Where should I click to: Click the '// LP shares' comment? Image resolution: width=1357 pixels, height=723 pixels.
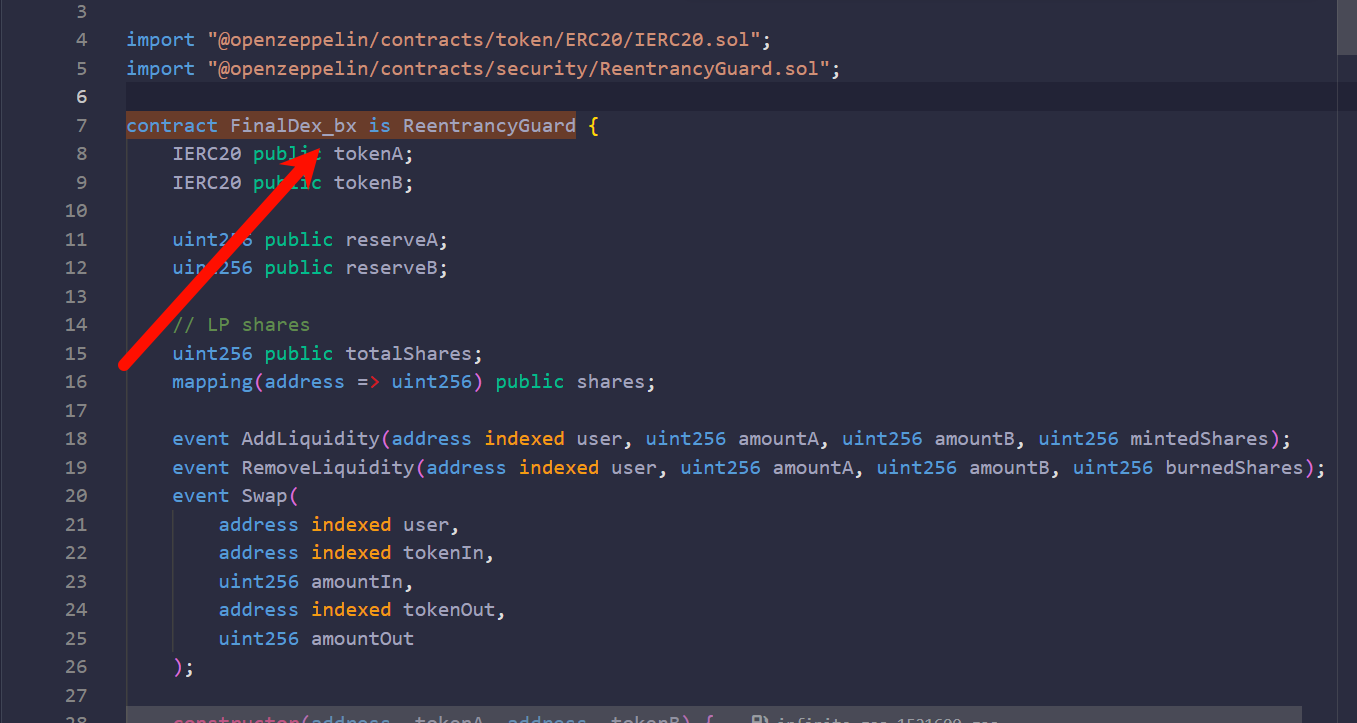[241, 325]
